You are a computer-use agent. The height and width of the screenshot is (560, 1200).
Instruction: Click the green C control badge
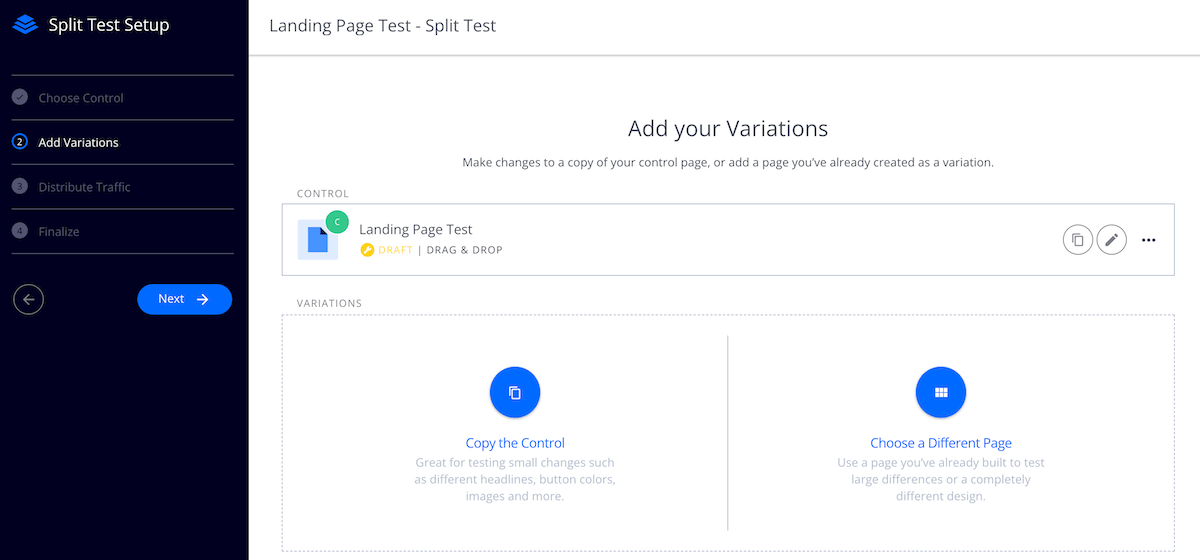pos(337,222)
